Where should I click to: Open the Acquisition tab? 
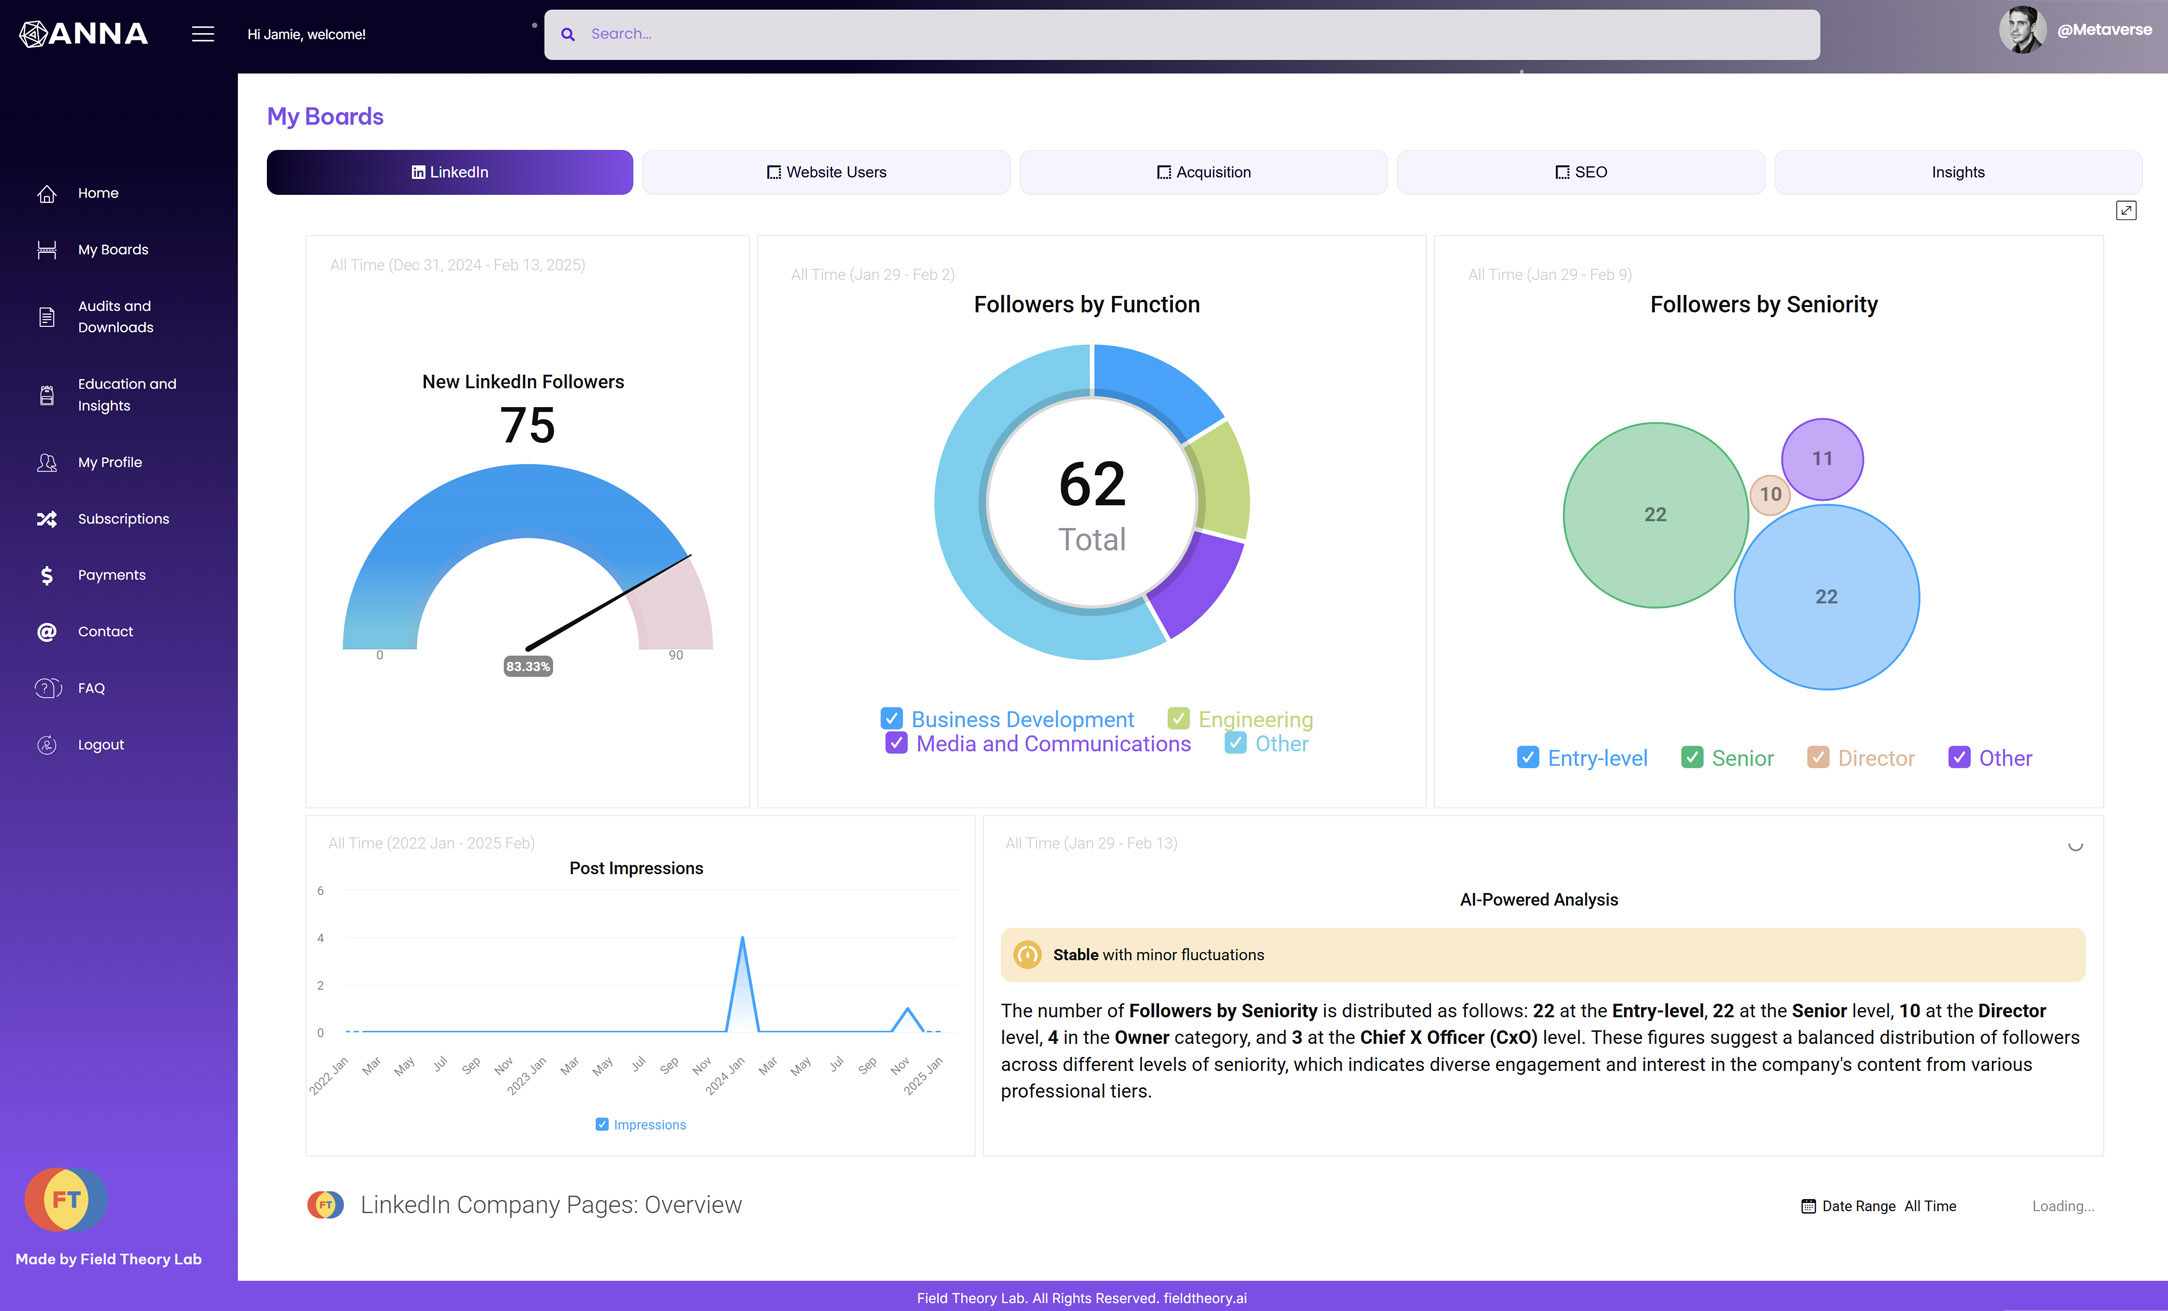click(x=1203, y=172)
